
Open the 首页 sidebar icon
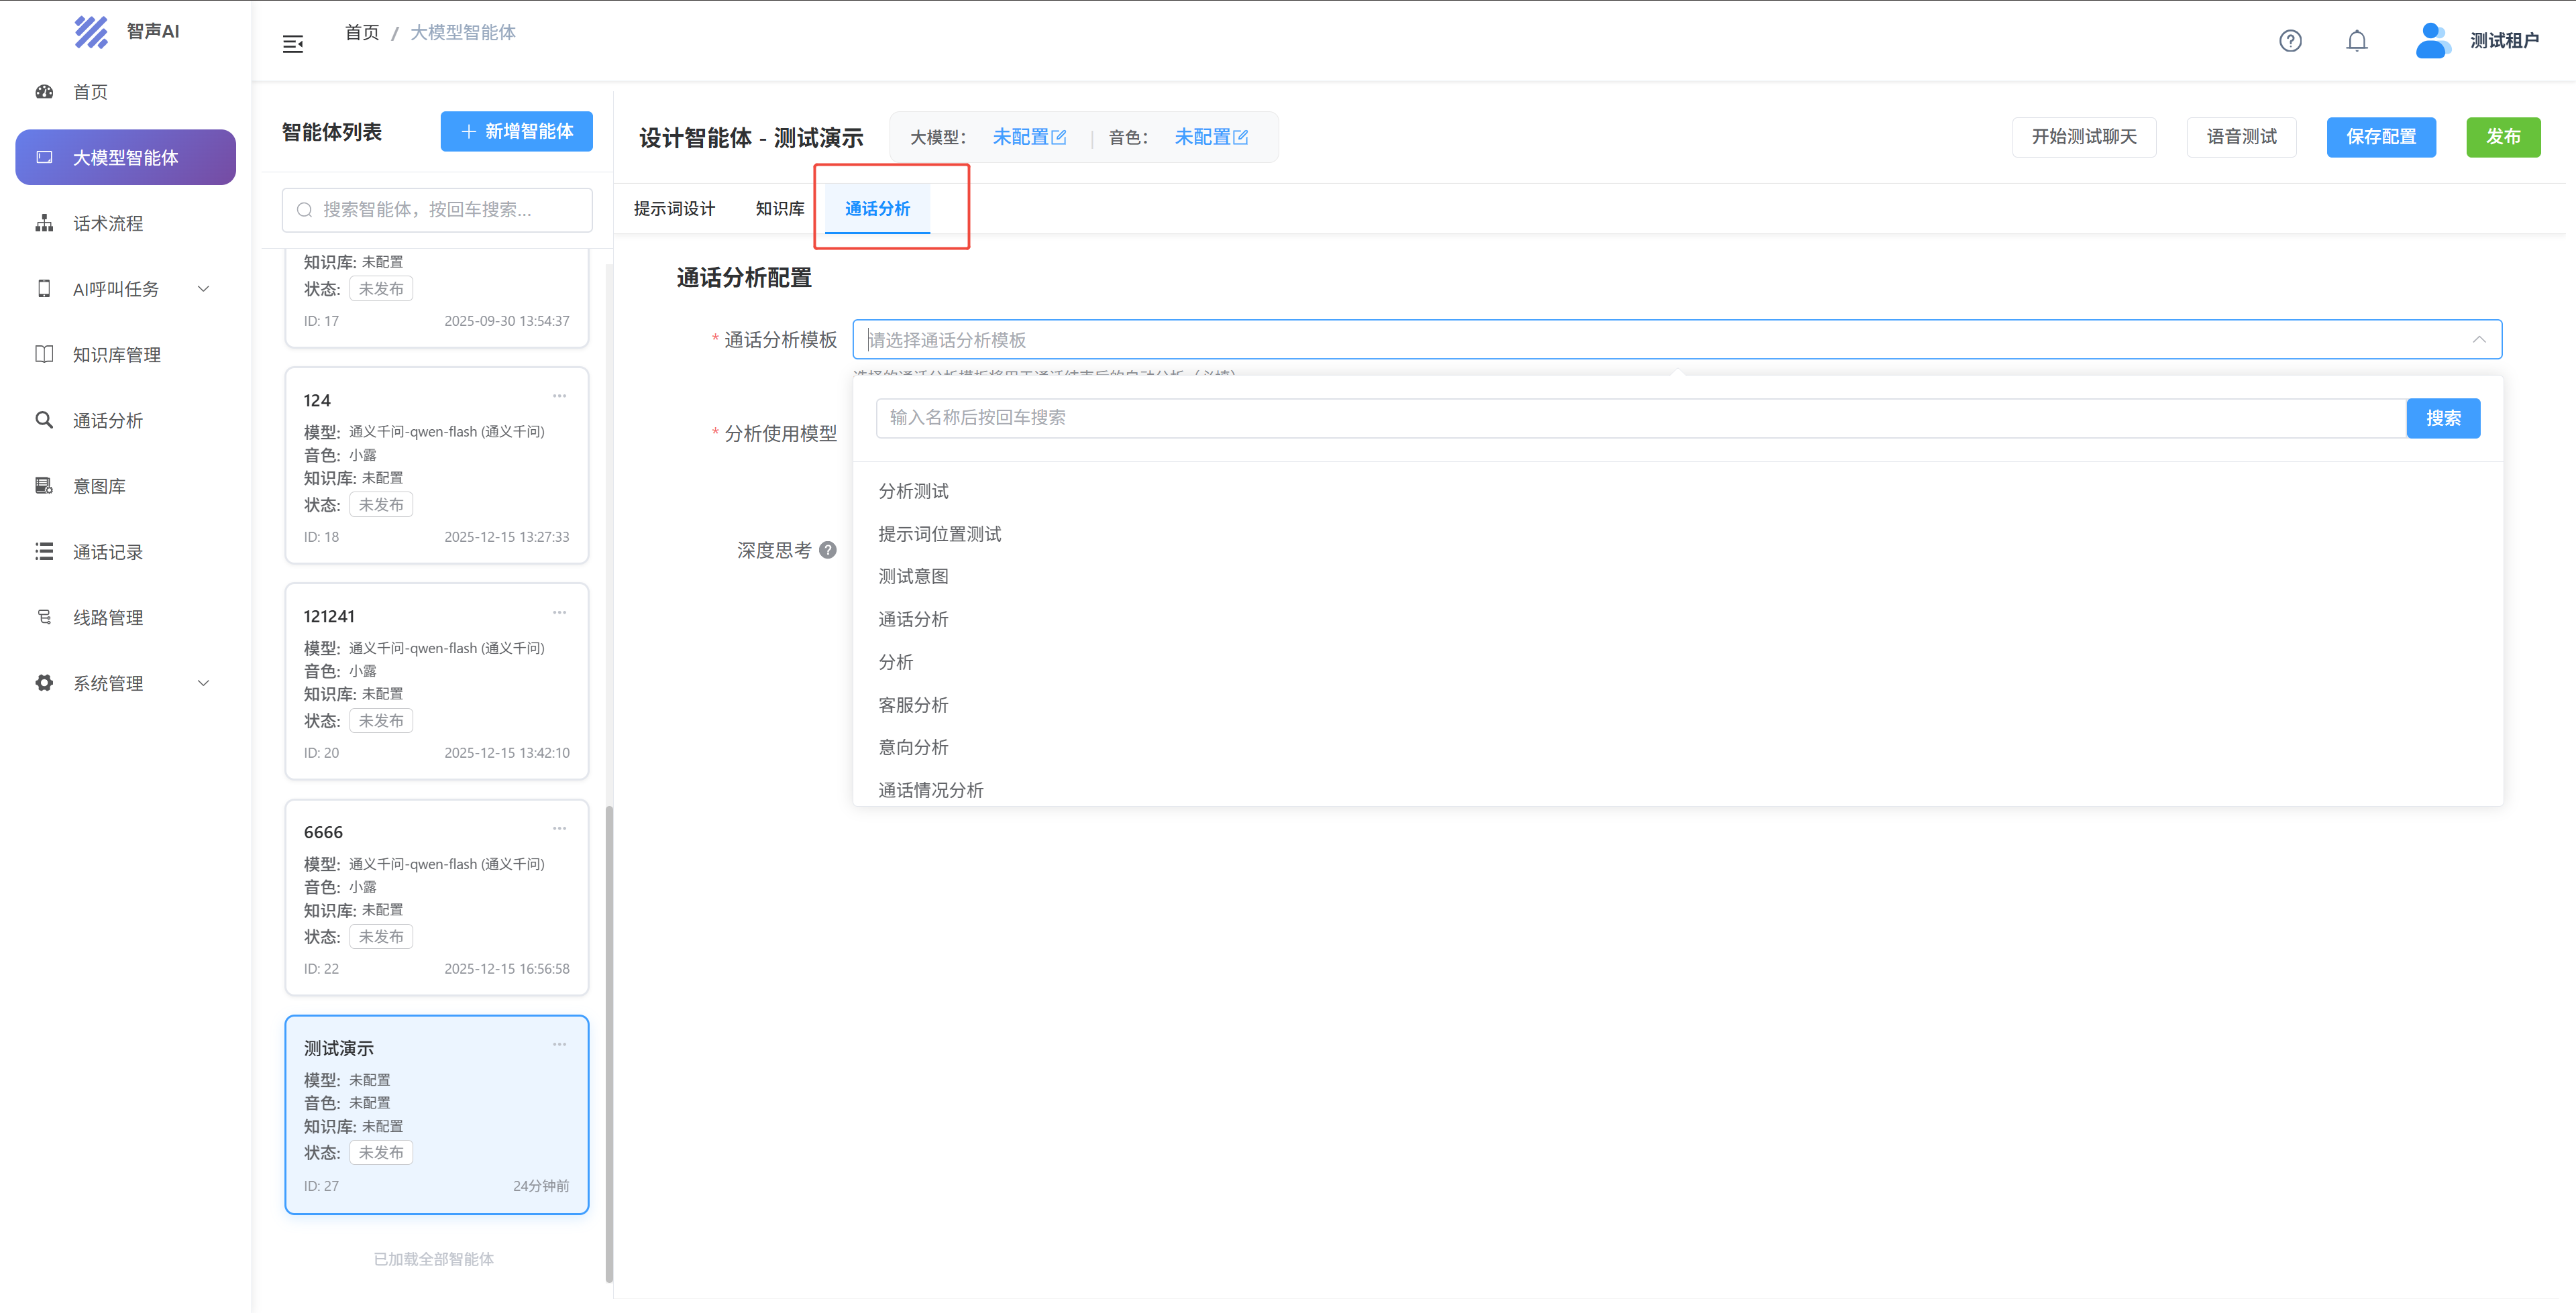point(44,91)
